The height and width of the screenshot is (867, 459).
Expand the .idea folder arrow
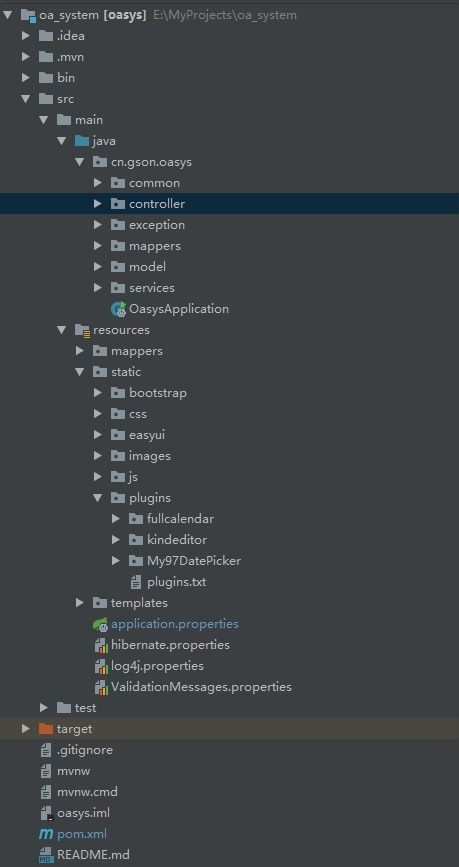pyautogui.click(x=25, y=36)
